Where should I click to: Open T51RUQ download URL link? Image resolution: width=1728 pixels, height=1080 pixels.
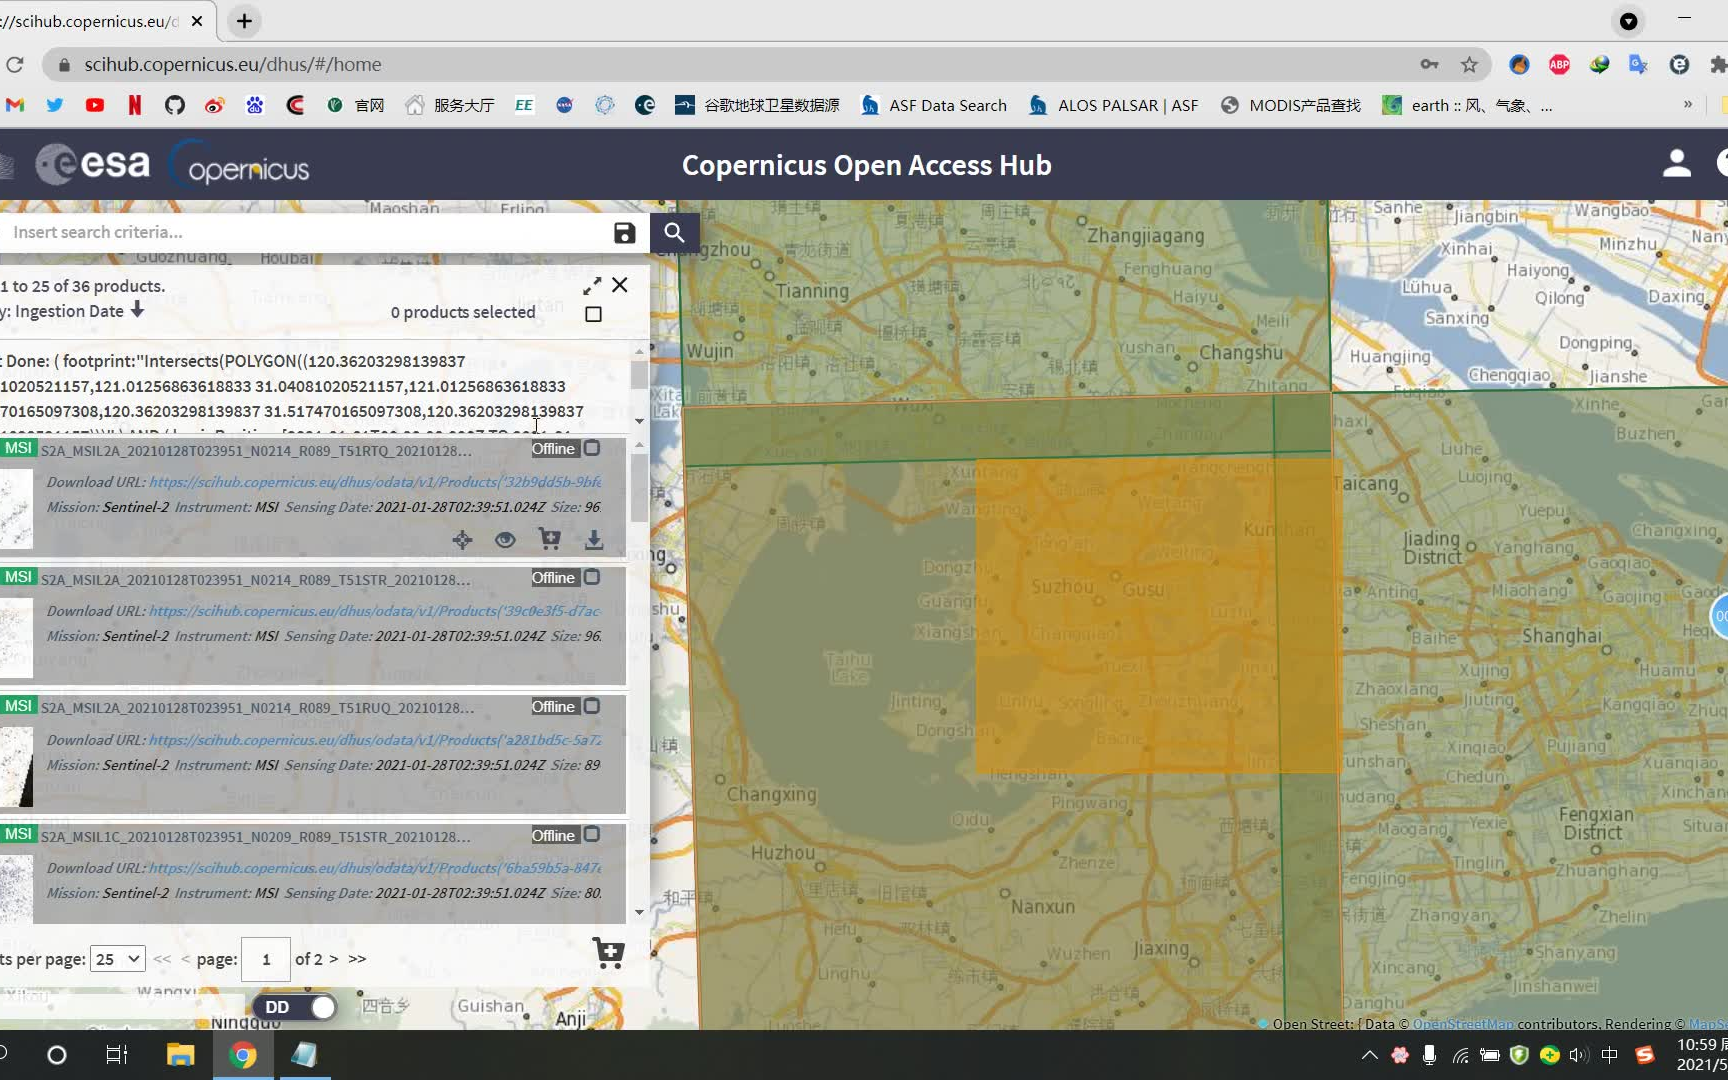click(375, 740)
